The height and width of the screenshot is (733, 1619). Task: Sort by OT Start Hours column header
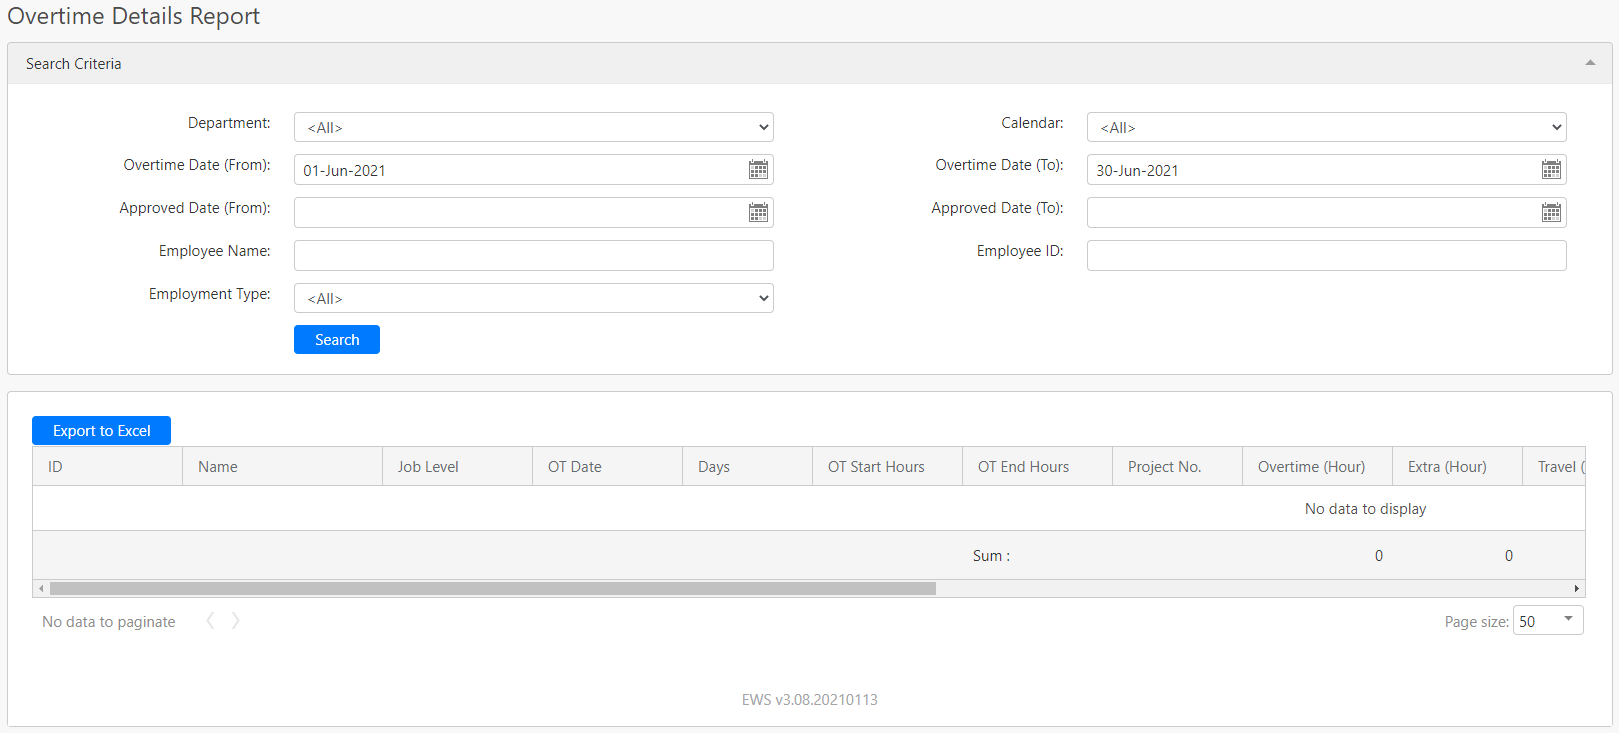click(x=888, y=467)
